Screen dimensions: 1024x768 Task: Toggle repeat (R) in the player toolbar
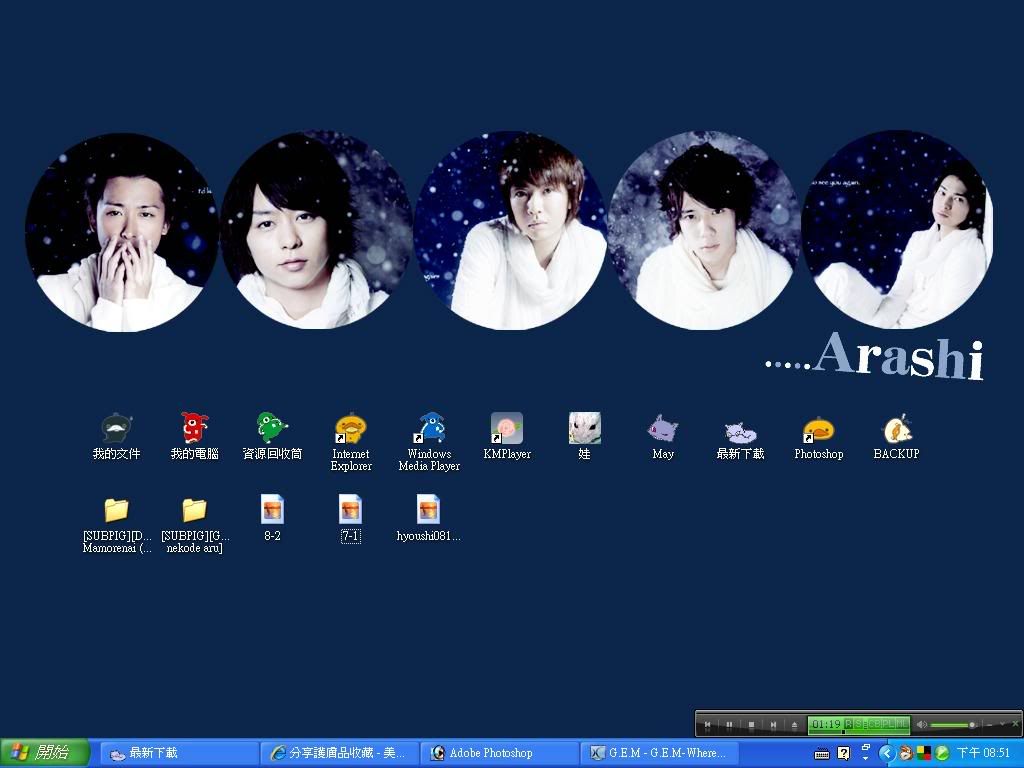[x=849, y=724]
